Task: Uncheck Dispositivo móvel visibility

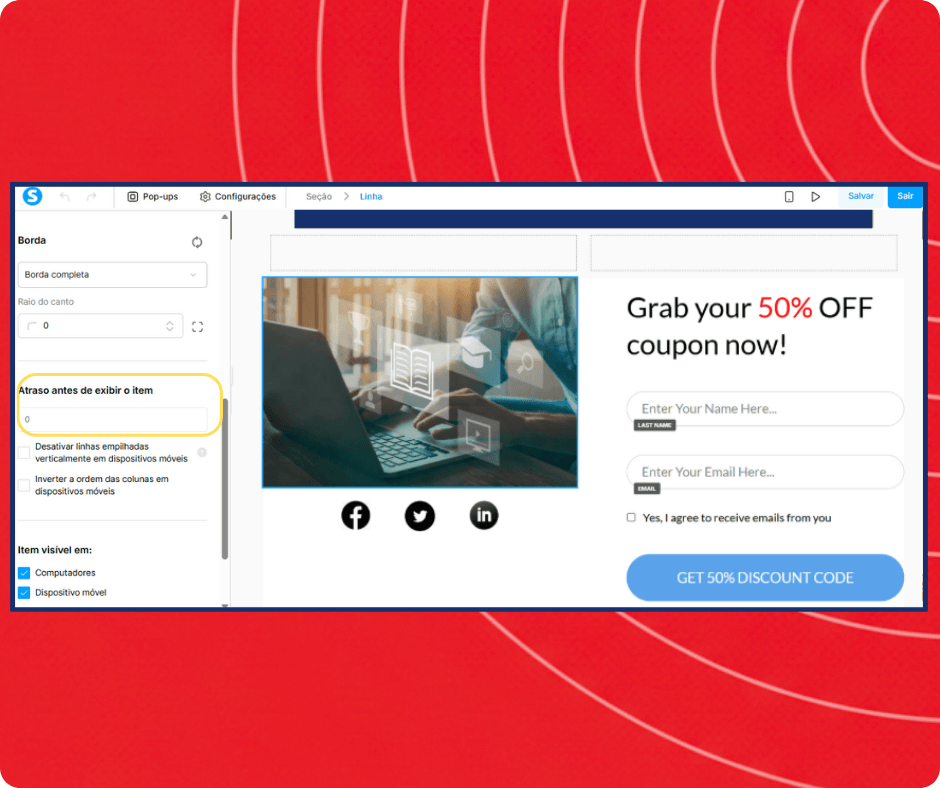Action: coord(24,592)
